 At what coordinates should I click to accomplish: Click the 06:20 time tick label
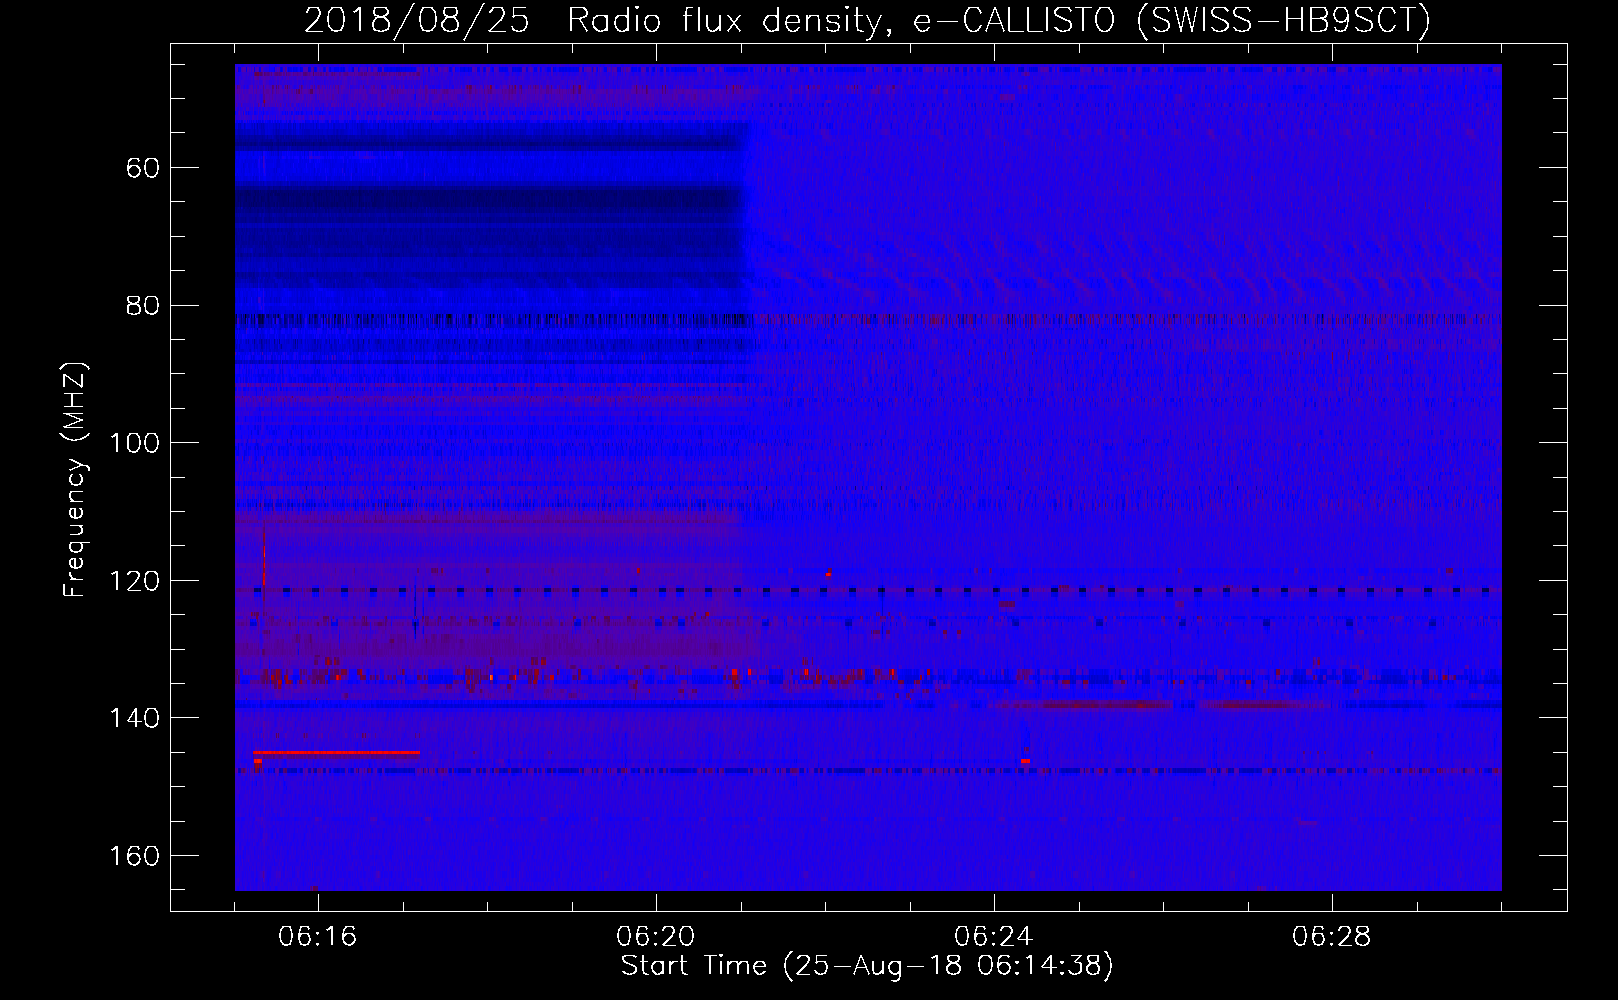tap(656, 937)
